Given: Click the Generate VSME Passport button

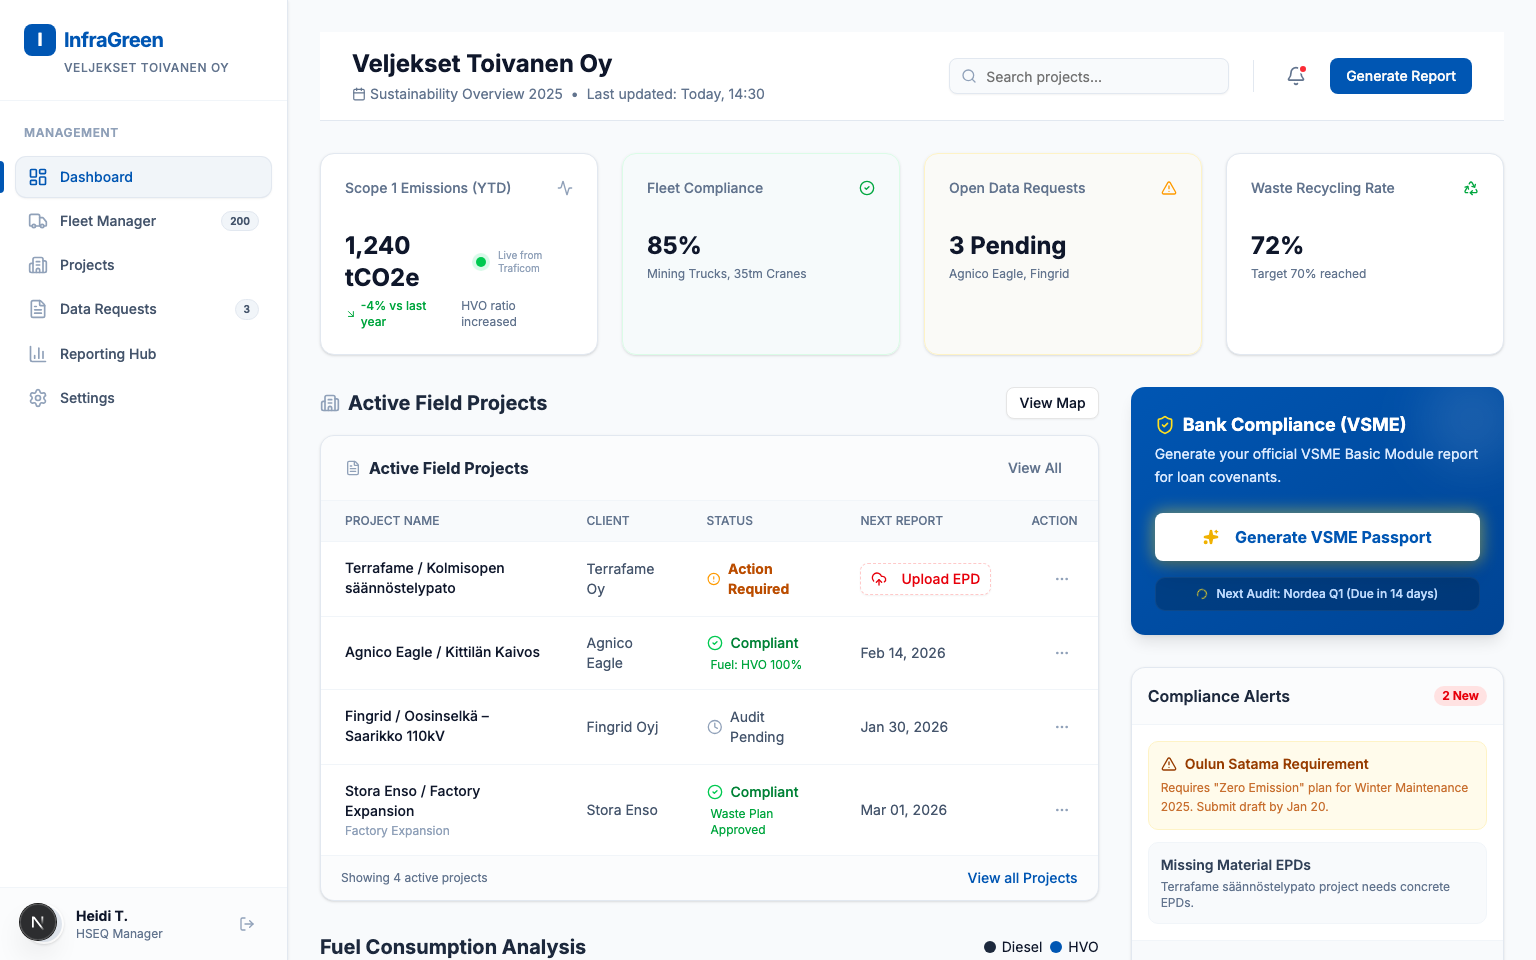Looking at the screenshot, I should tap(1316, 537).
